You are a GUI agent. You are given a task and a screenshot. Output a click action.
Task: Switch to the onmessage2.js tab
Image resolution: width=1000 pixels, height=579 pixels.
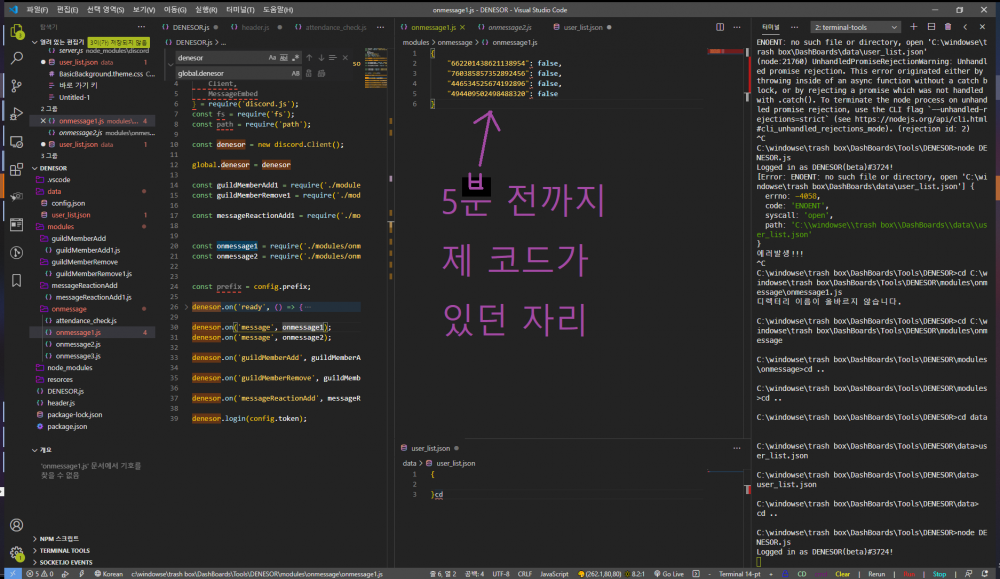[509, 27]
